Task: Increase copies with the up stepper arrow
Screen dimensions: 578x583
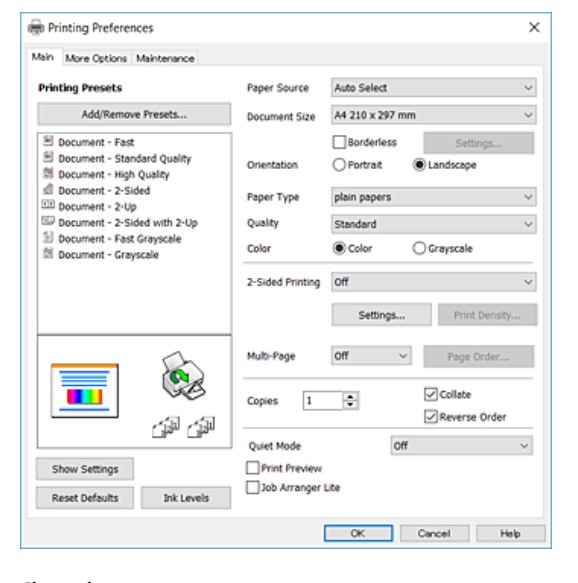Action: coord(350,396)
